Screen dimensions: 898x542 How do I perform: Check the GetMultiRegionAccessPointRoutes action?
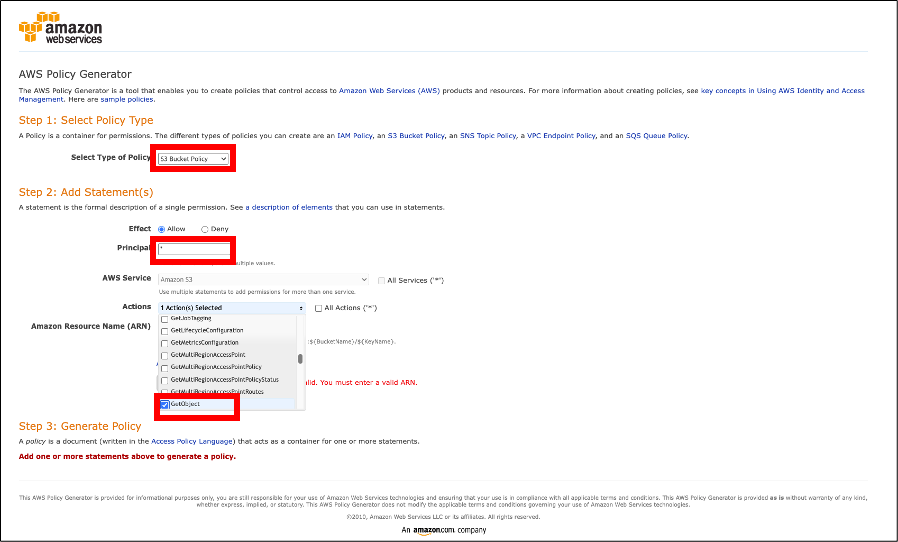tap(164, 392)
